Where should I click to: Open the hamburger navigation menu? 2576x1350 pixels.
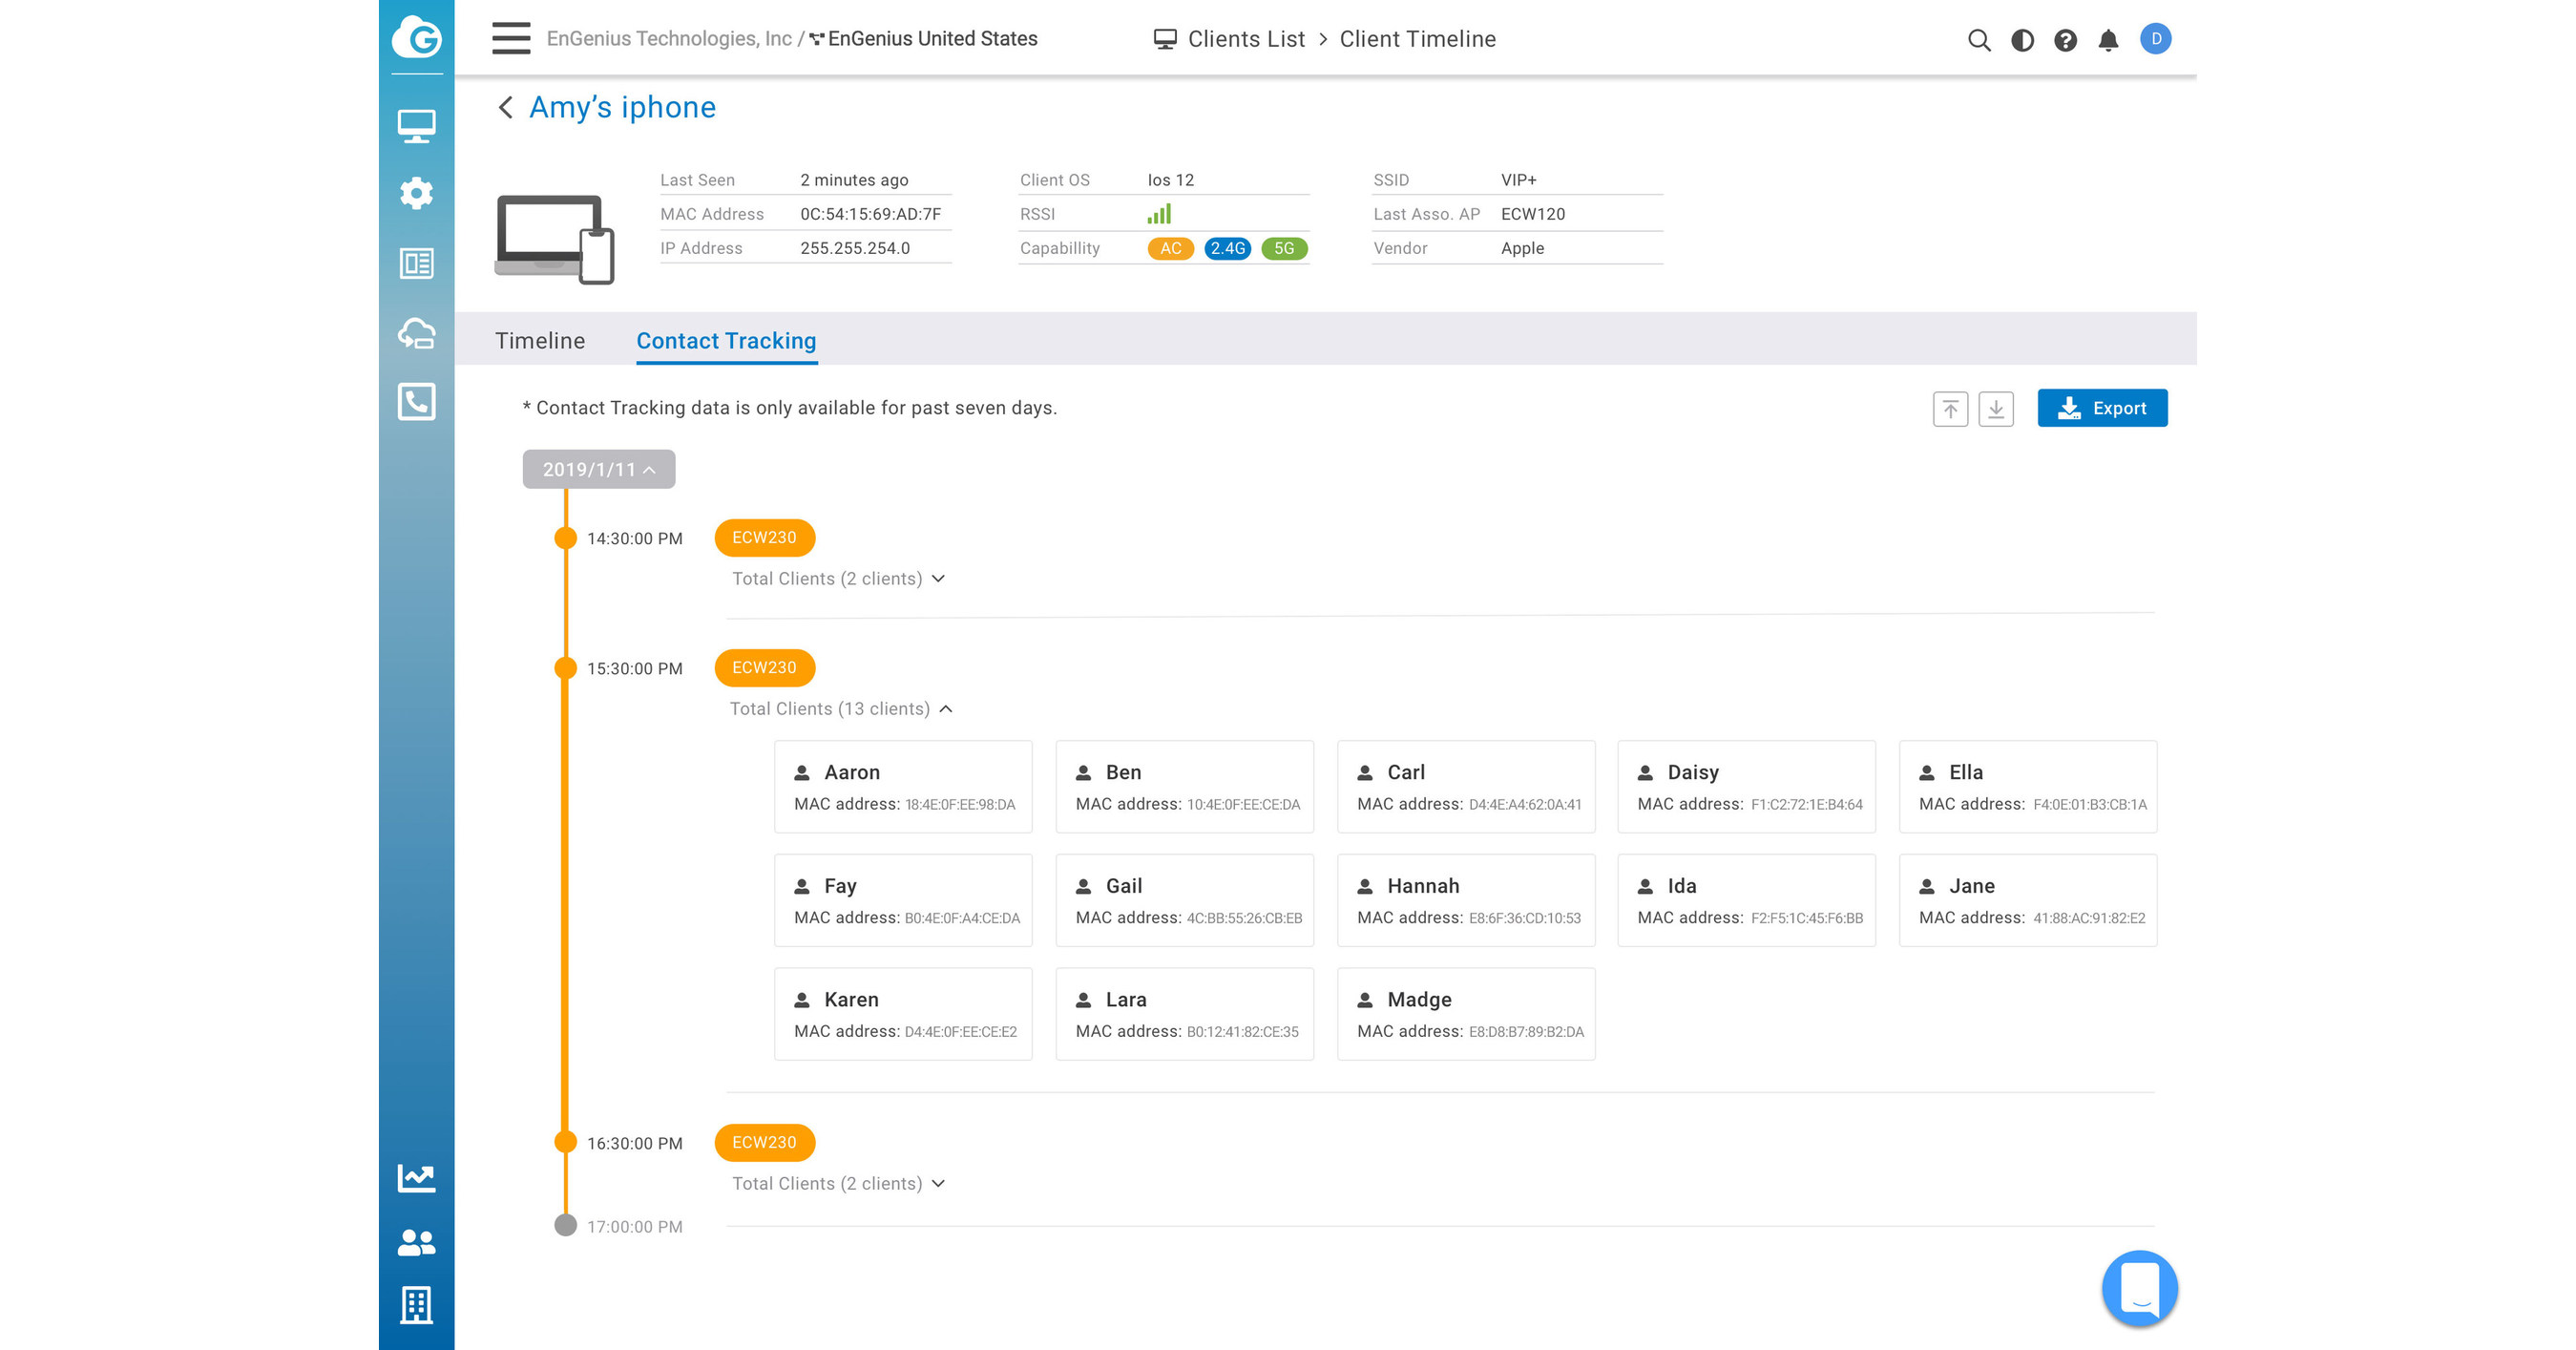coord(510,38)
